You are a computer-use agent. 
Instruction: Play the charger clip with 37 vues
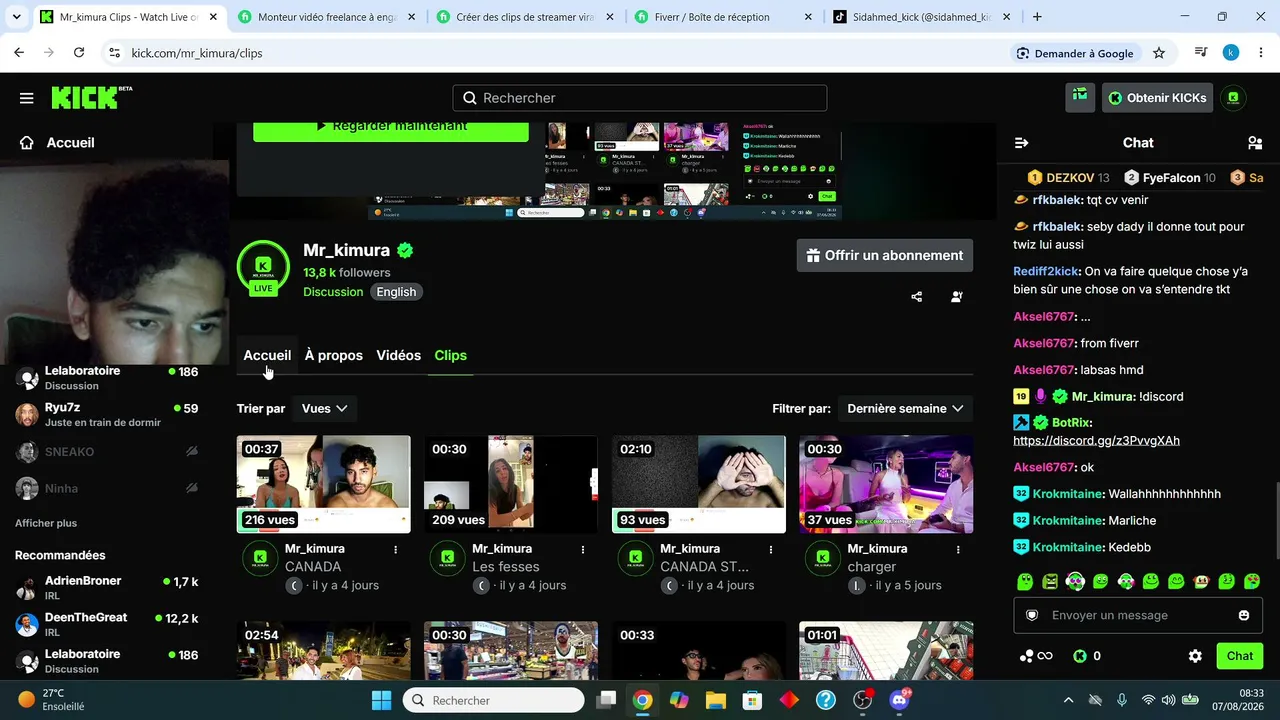coord(886,484)
